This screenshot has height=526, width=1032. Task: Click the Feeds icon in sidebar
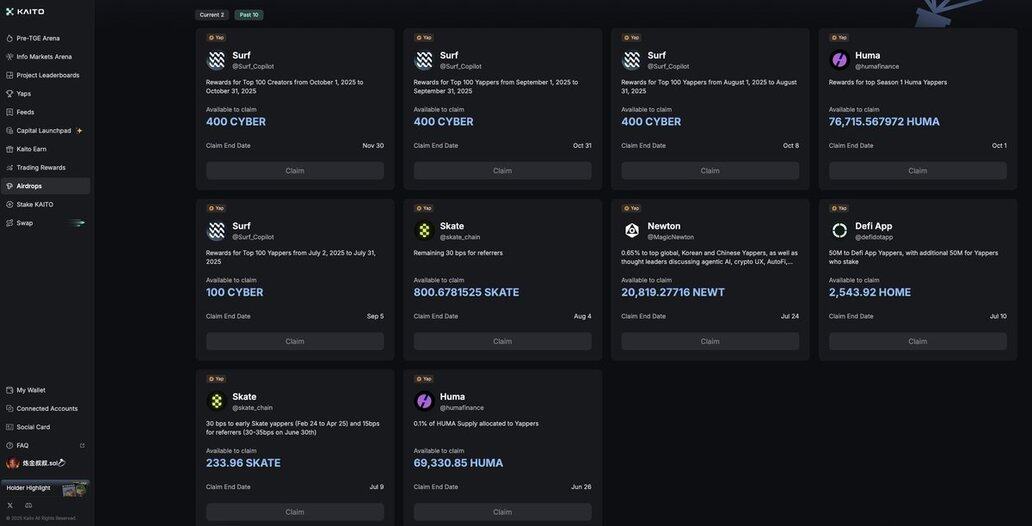click(10, 112)
